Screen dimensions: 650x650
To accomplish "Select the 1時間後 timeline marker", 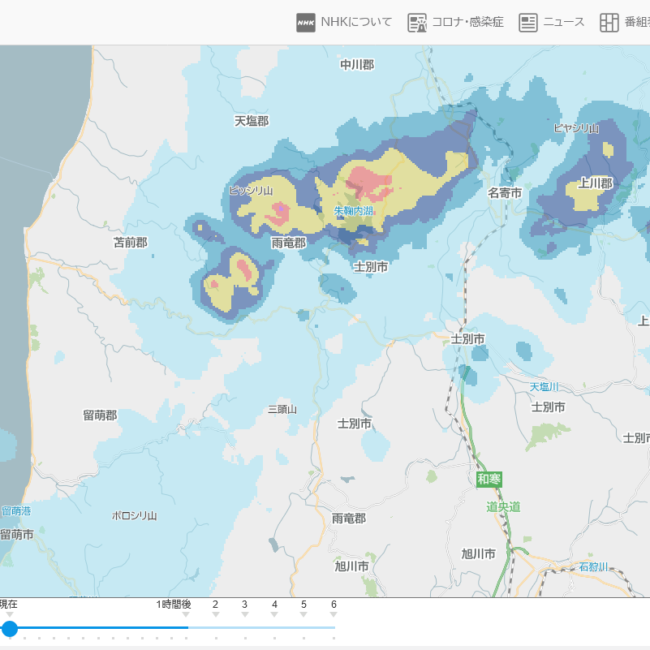I will [173, 605].
